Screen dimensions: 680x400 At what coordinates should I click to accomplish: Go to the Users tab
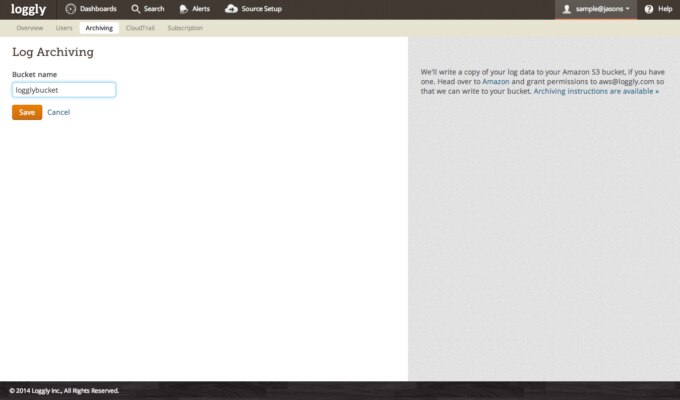pyautogui.click(x=64, y=28)
